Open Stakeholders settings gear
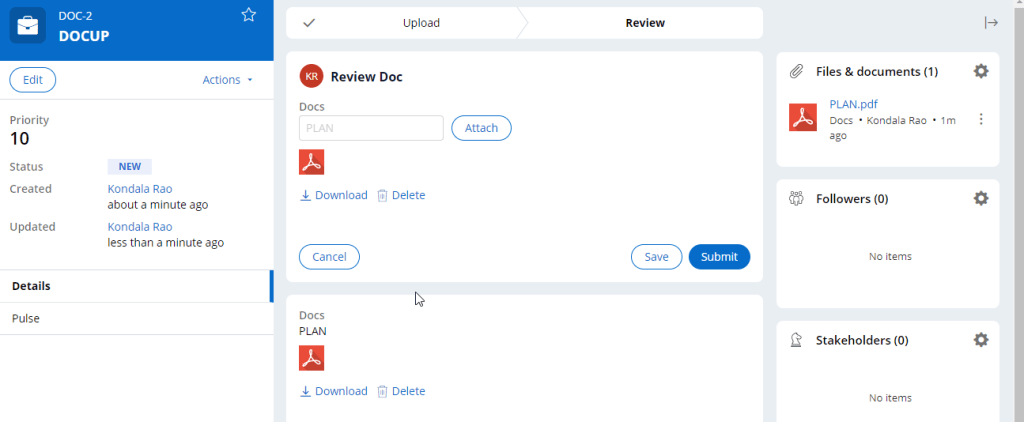This screenshot has height=422, width=1024. 981,340
